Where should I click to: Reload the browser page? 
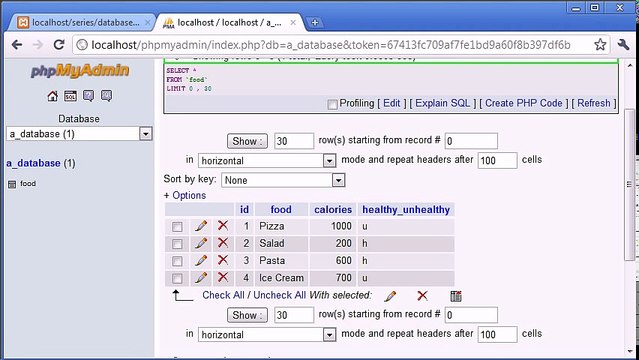(59, 44)
